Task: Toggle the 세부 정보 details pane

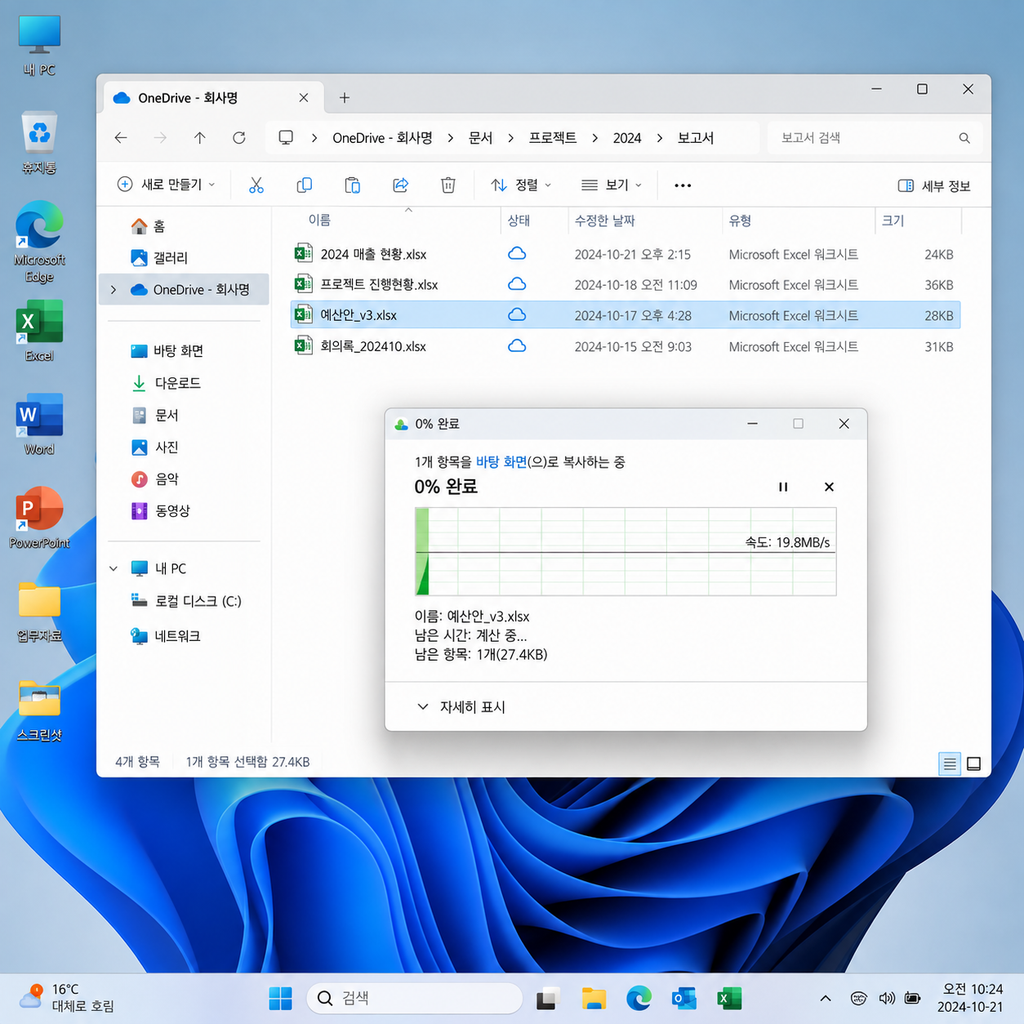Action: tap(934, 185)
